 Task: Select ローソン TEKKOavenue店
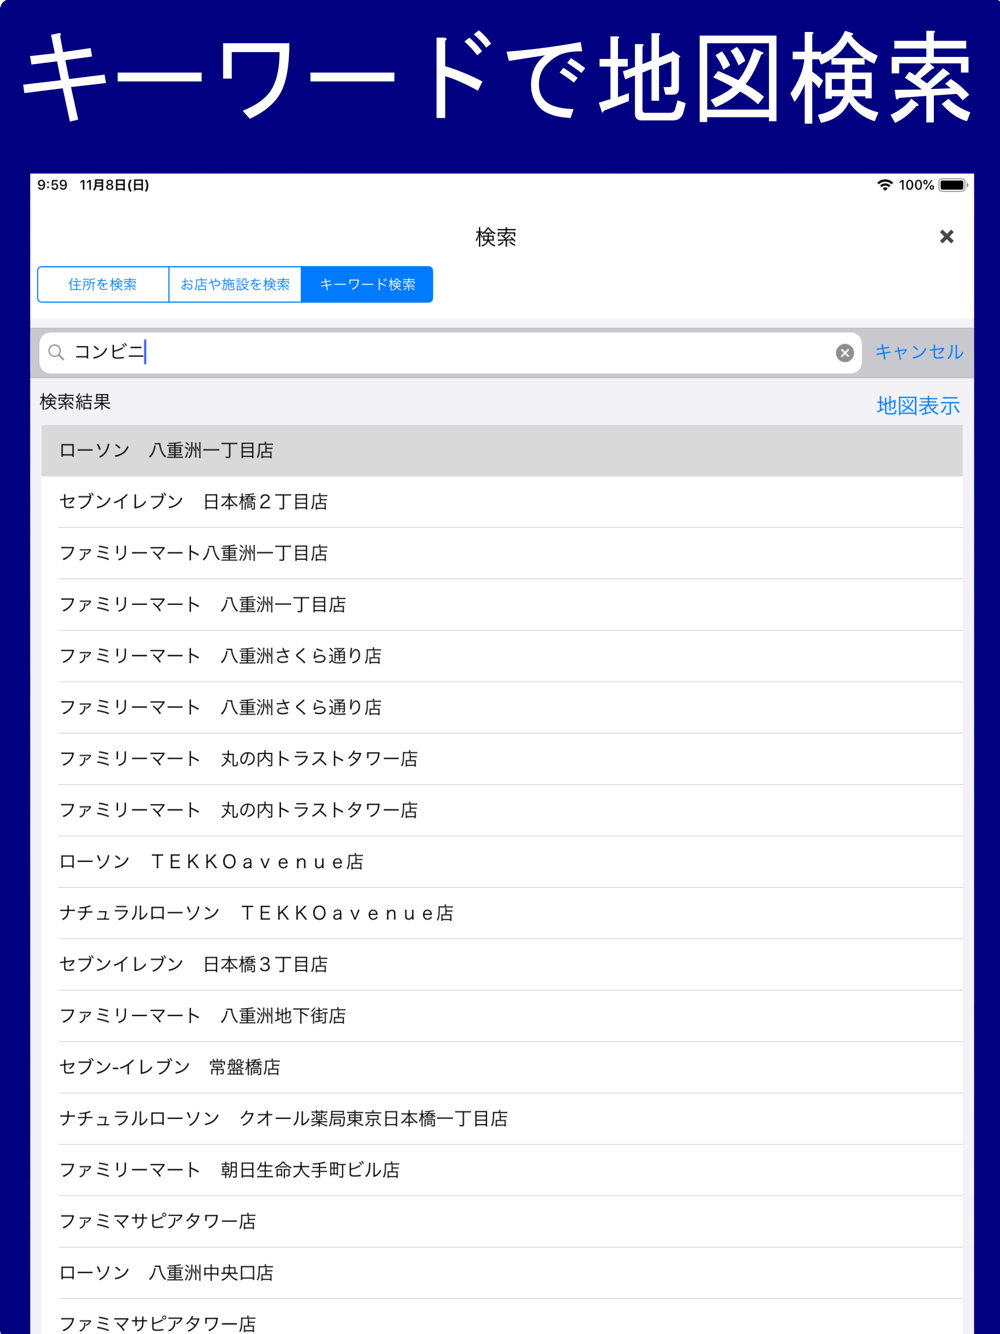coord(502,862)
